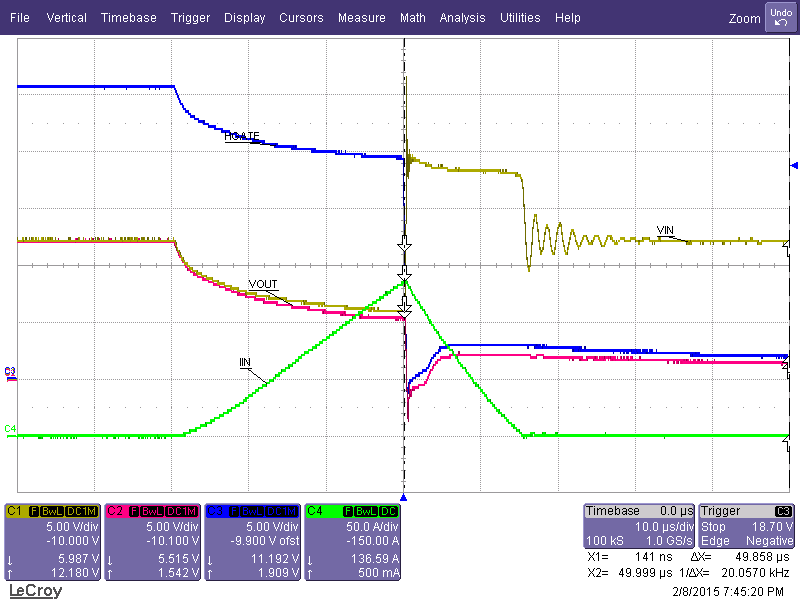Viewport: 800px width, 600px height.
Task: Open the C2 channel descriptor box
Action: pos(152,540)
